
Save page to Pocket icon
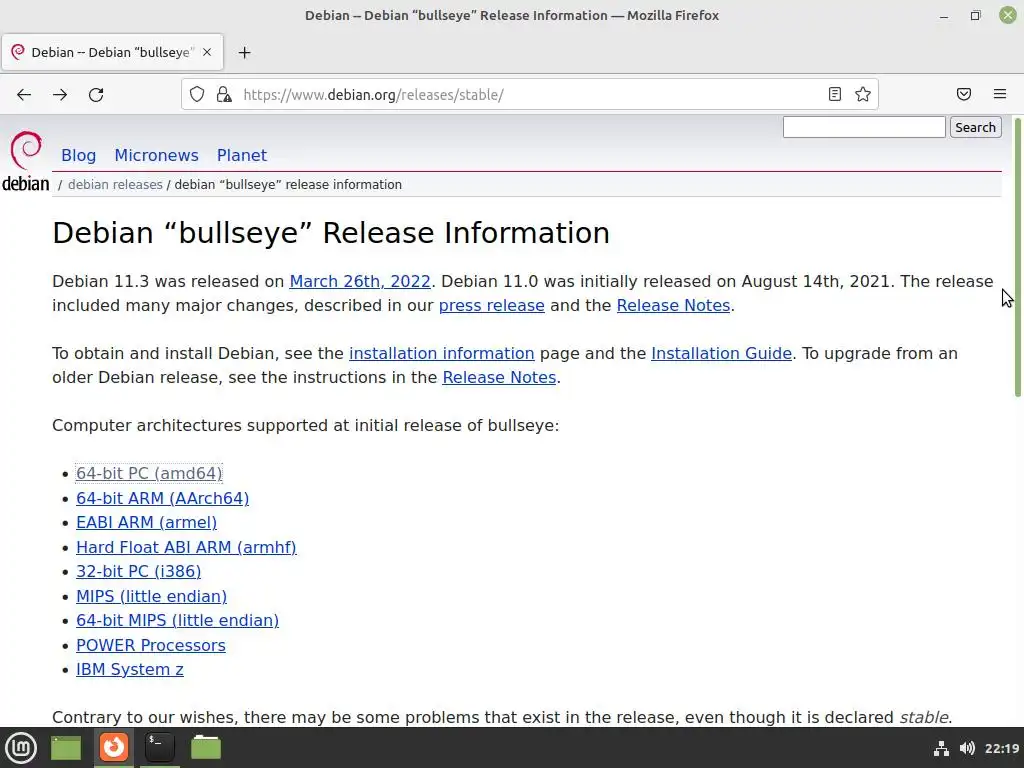pyautogui.click(x=964, y=95)
